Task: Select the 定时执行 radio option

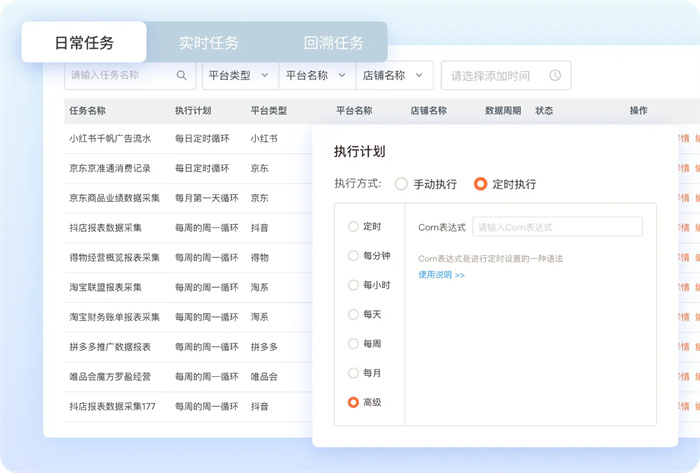Action: coord(481,184)
